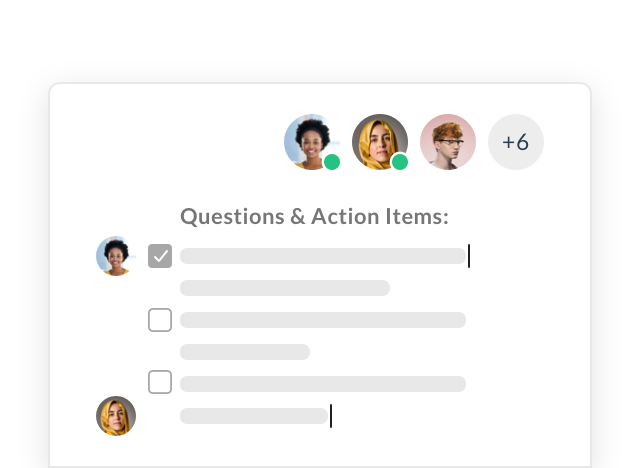Select the second line under the checked item
The image size is (640, 468).
284,288
